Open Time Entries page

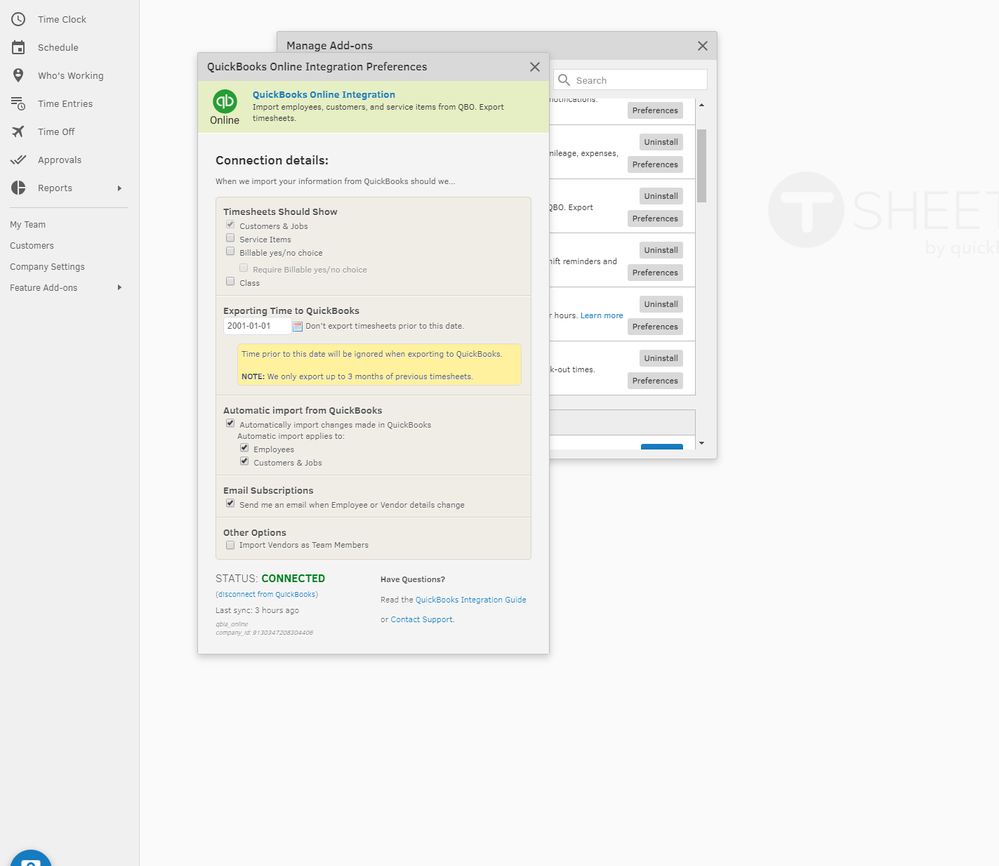65,104
